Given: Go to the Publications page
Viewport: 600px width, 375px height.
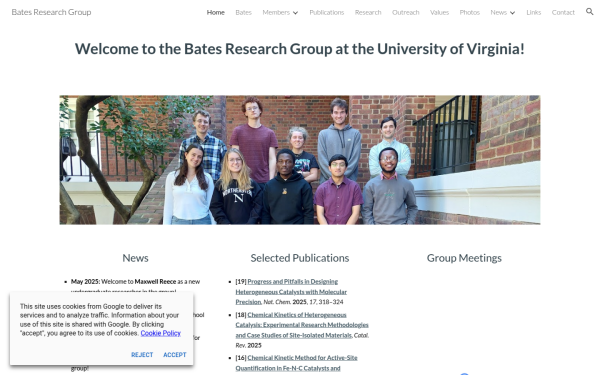Looking at the screenshot, I should pos(326,12).
